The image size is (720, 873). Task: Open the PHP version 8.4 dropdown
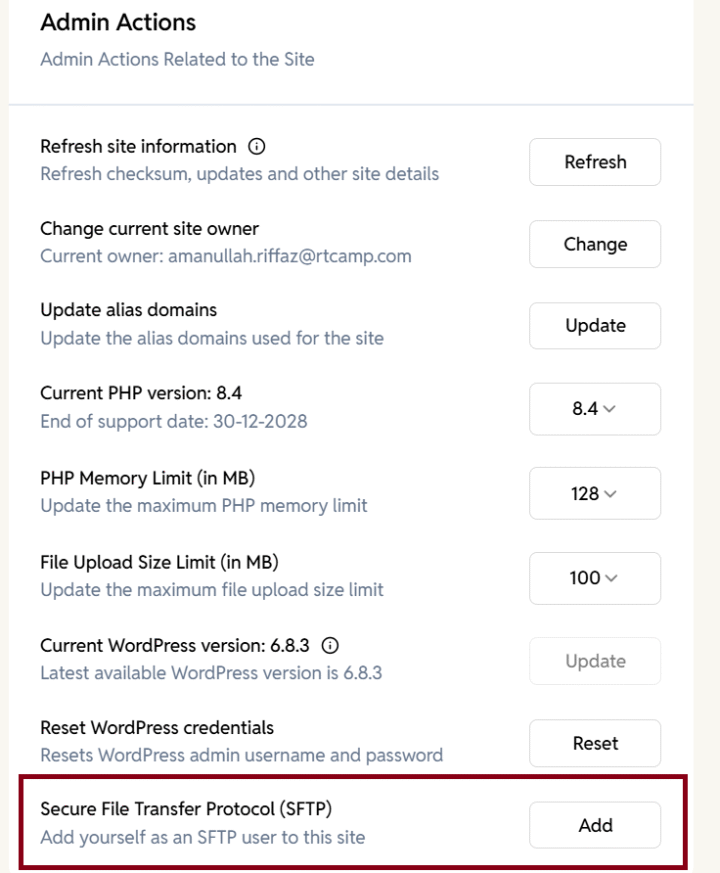tap(595, 409)
